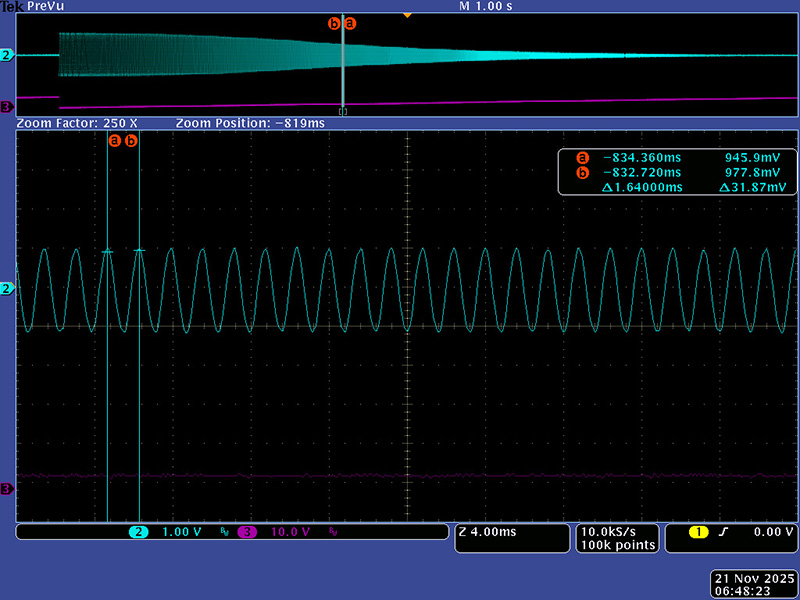Open the Z 4.00ms zoom timebase readout
The height and width of the screenshot is (600, 800).
pos(488,532)
